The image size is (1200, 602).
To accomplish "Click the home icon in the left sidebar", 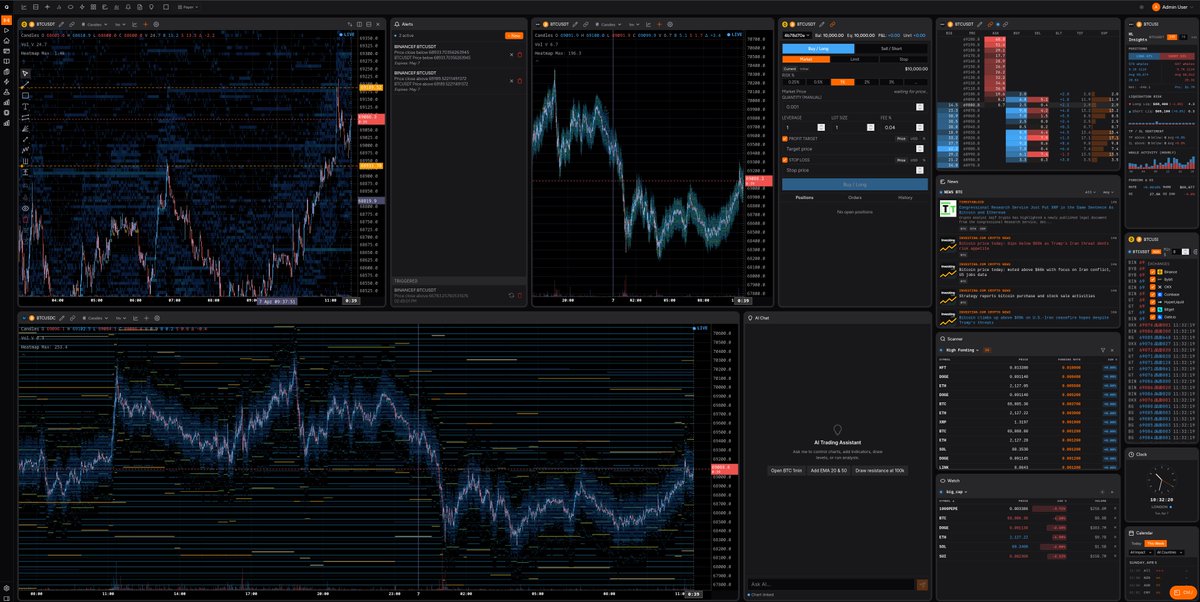I will click(x=6, y=41).
